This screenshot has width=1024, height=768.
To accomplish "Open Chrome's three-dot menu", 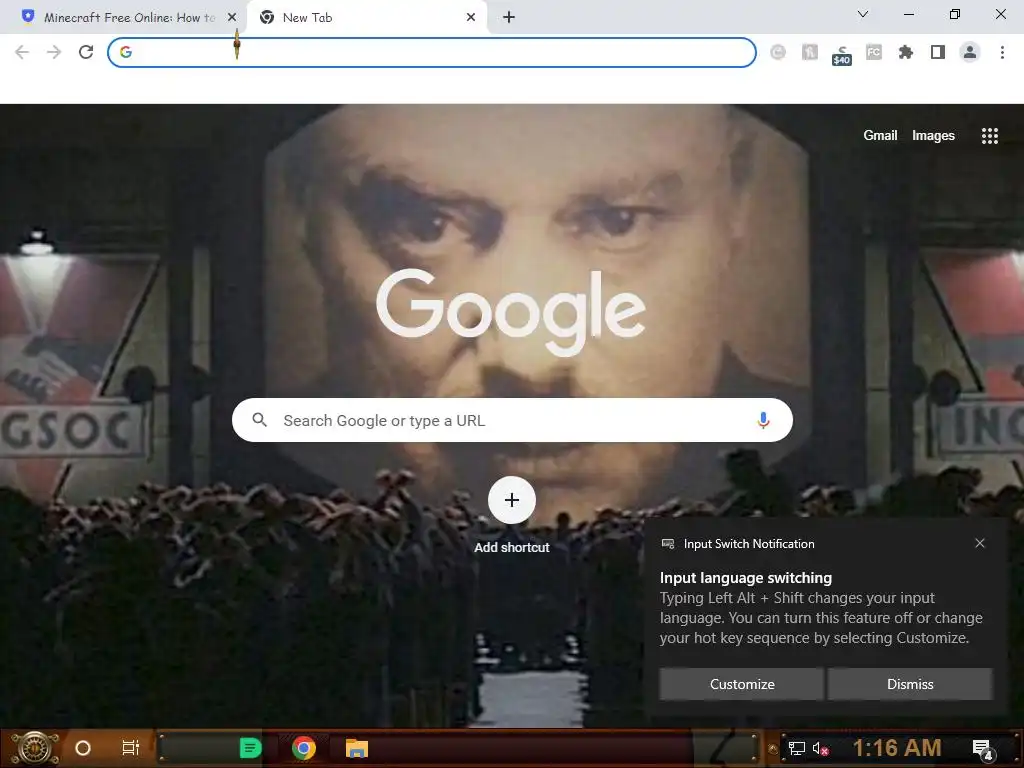I will coord(1002,52).
